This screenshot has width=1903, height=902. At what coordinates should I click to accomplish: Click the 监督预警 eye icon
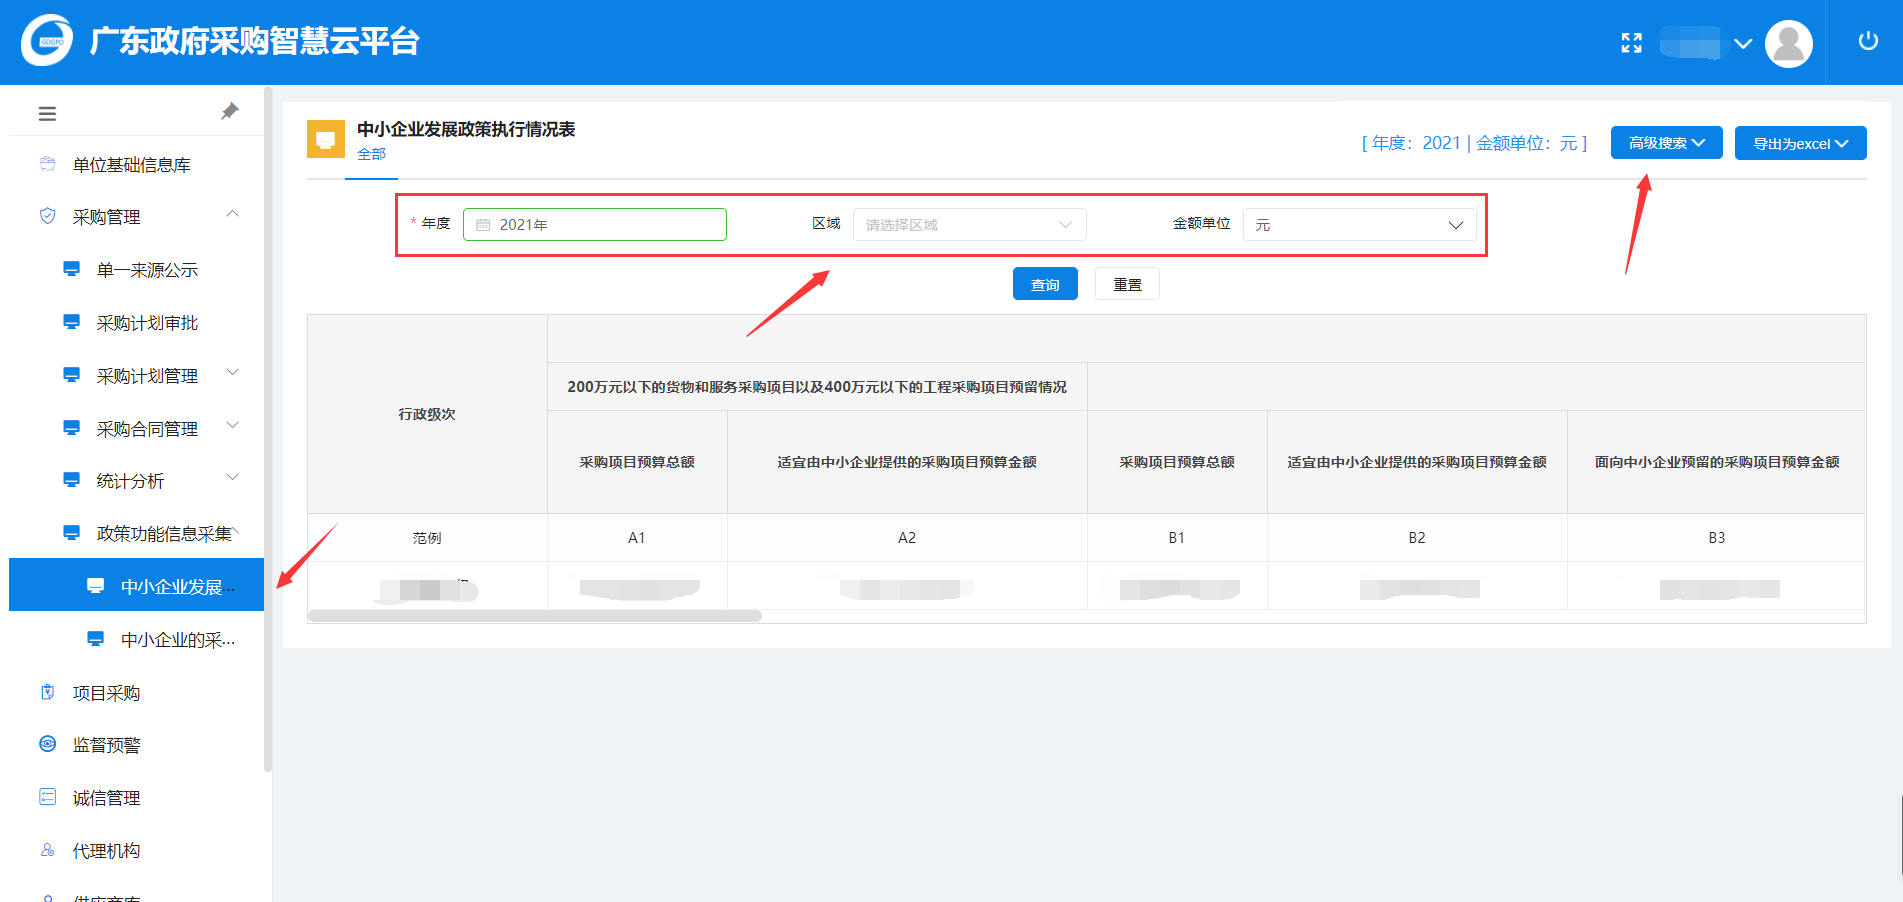47,744
